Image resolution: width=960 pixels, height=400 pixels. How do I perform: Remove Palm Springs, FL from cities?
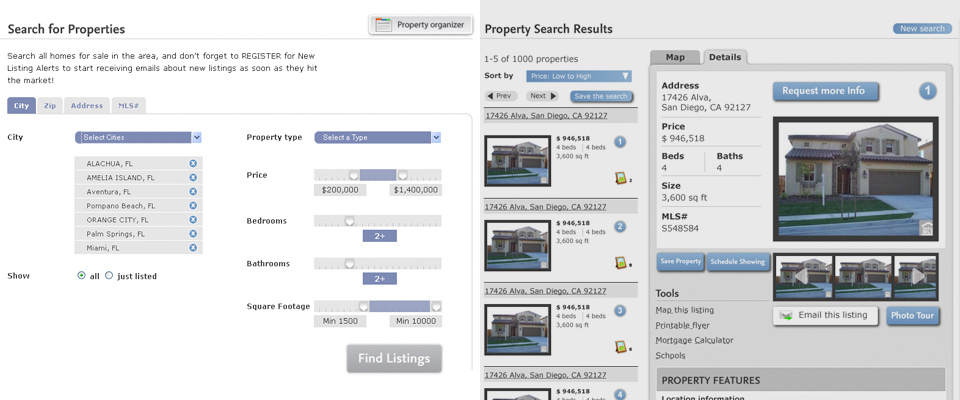click(x=193, y=233)
